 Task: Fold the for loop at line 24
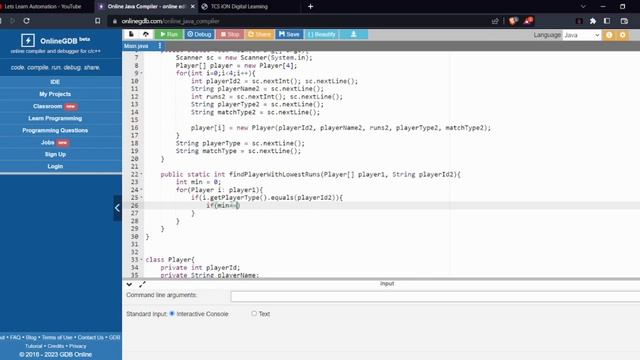(142, 190)
